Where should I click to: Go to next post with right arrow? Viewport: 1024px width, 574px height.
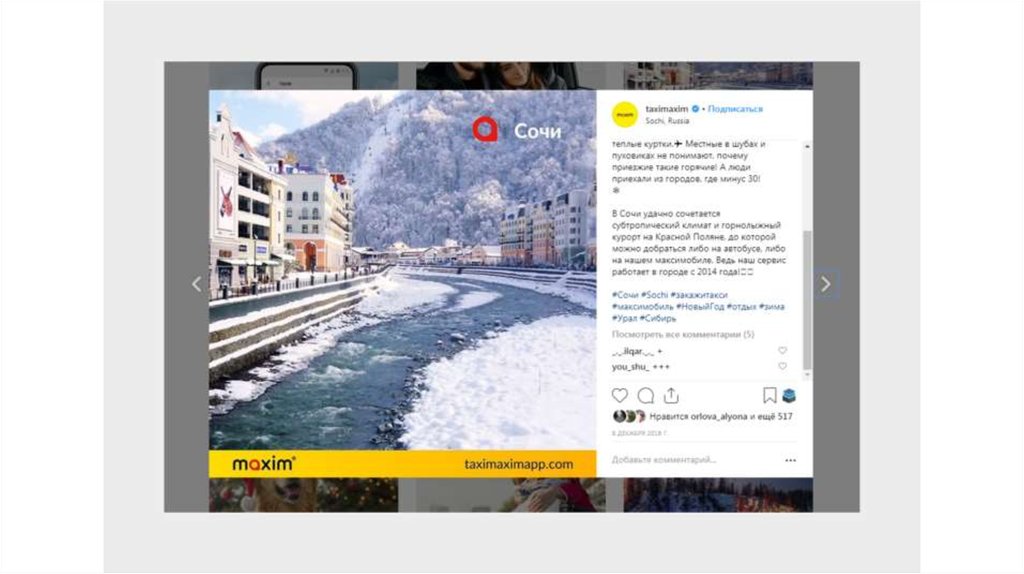point(826,284)
